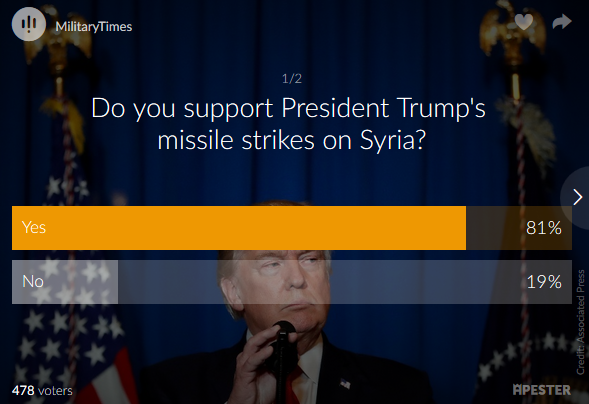Open the MilitaryTimes publisher name link

tap(94, 26)
